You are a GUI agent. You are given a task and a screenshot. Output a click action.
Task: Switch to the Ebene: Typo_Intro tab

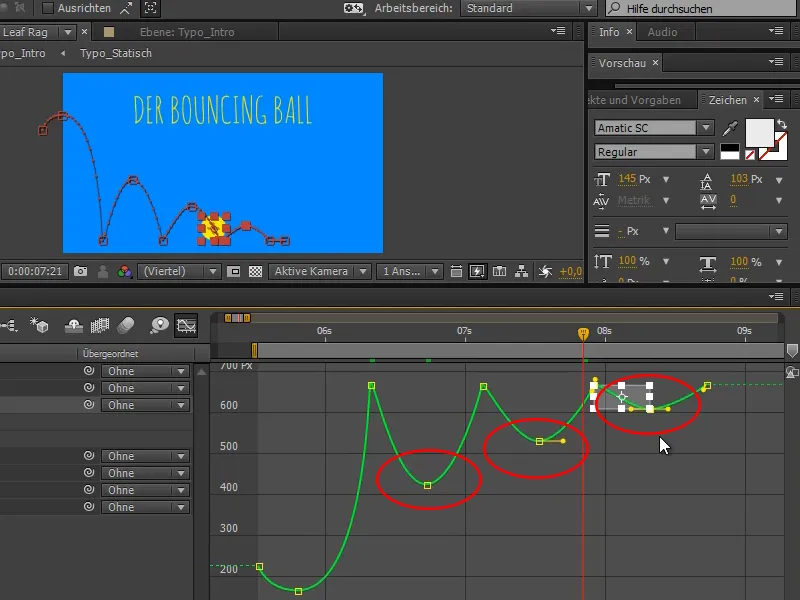187,32
